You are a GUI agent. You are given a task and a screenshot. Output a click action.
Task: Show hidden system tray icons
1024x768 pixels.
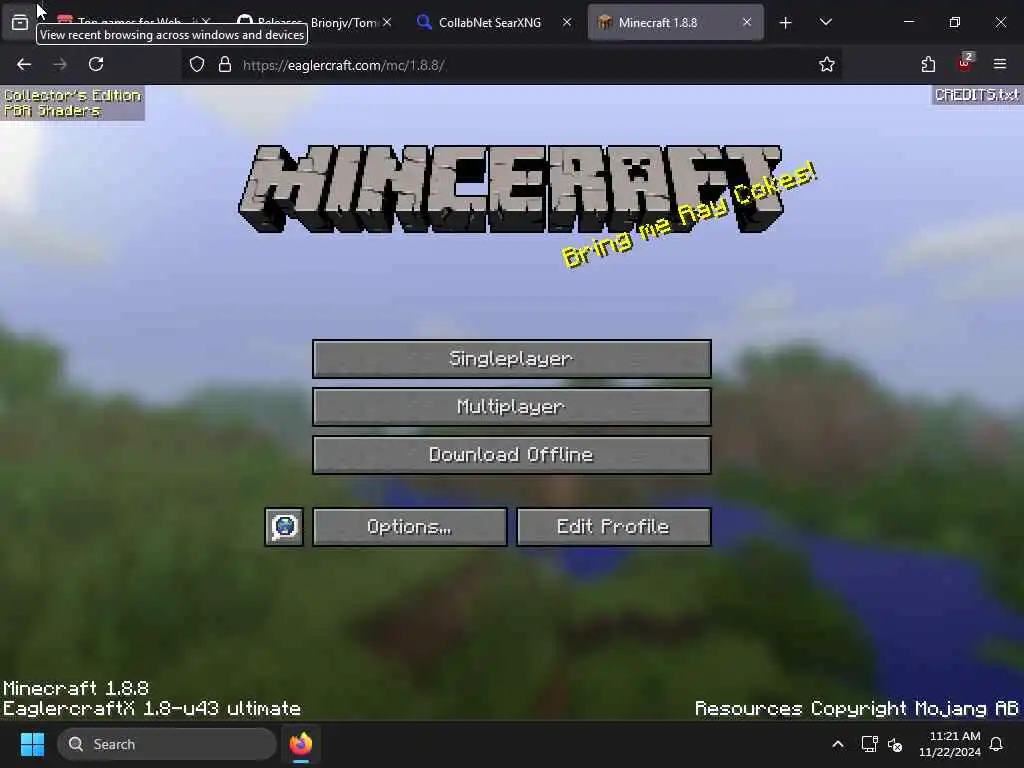click(838, 744)
